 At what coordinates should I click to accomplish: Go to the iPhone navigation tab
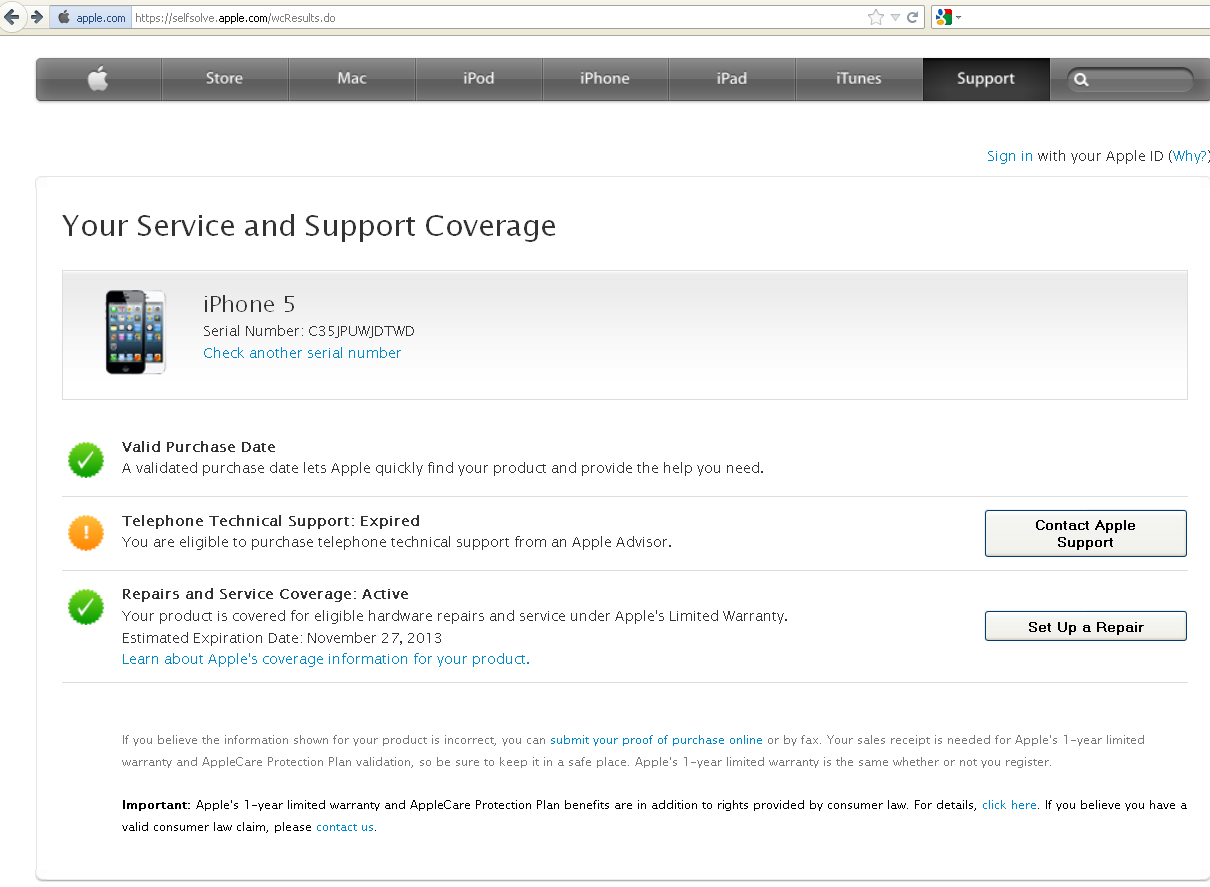pyautogui.click(x=605, y=79)
